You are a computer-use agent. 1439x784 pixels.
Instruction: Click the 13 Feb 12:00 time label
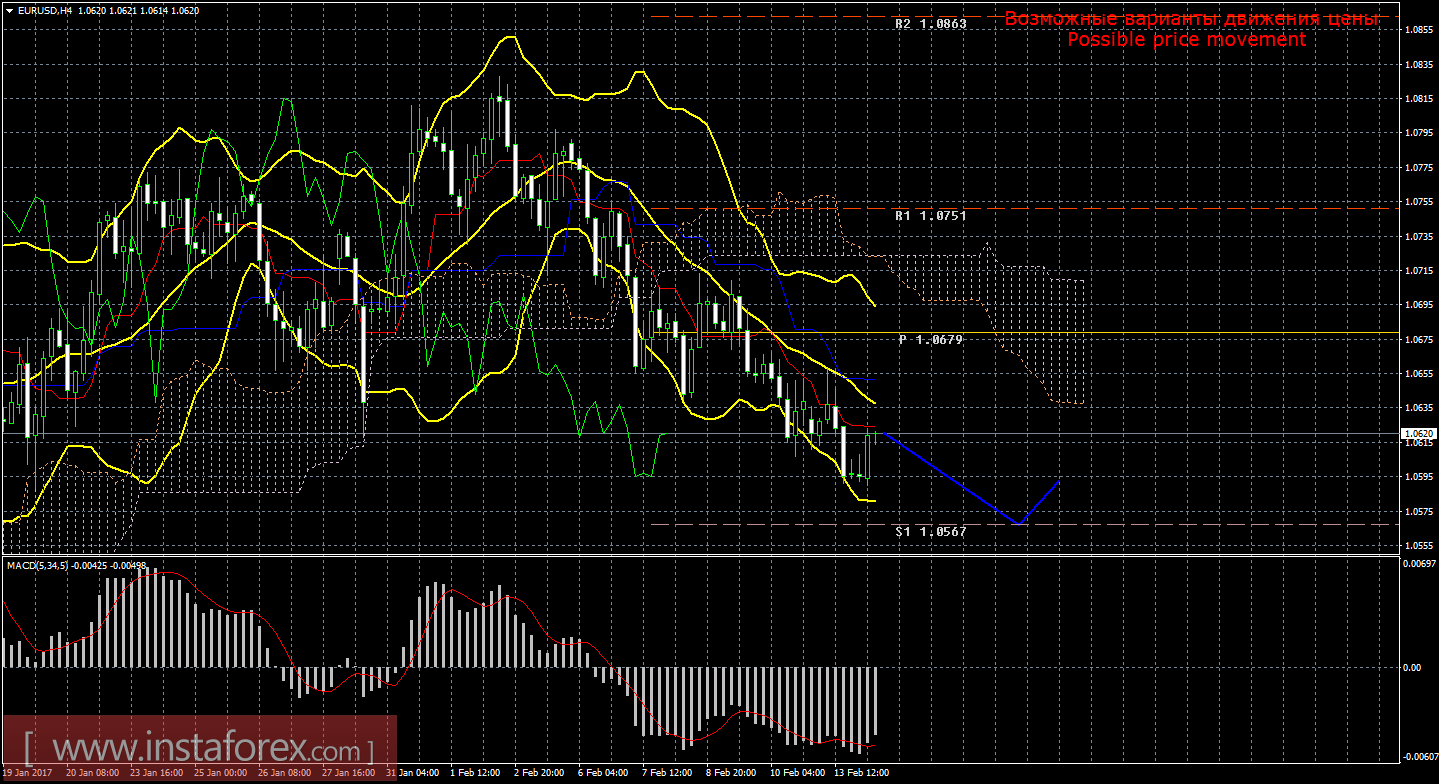tap(861, 773)
